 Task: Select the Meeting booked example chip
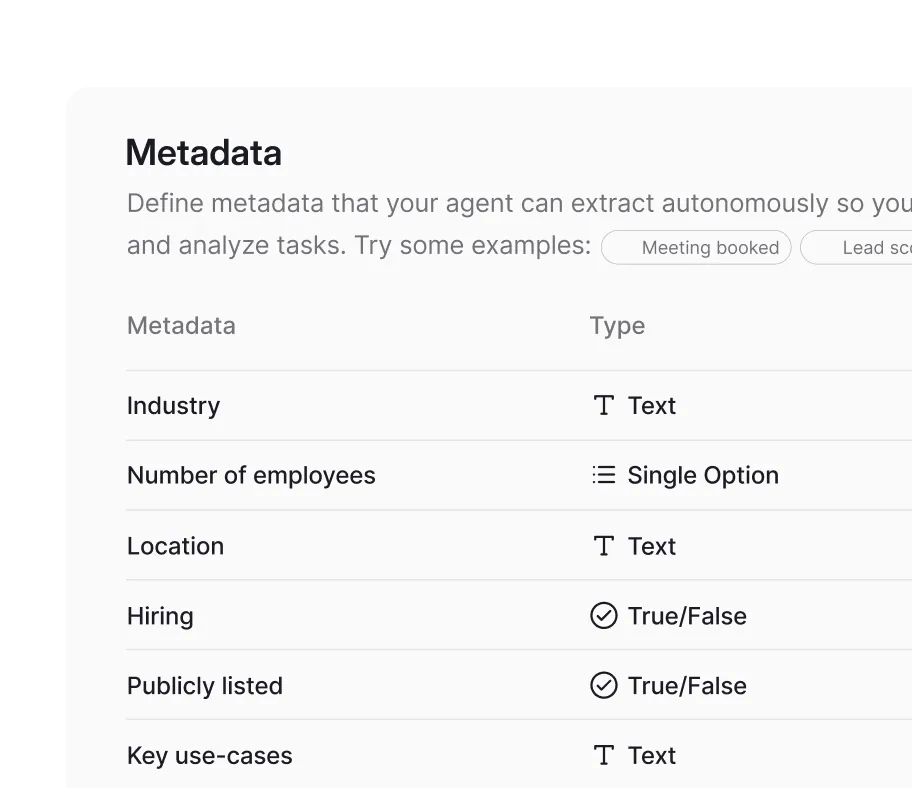coord(696,248)
